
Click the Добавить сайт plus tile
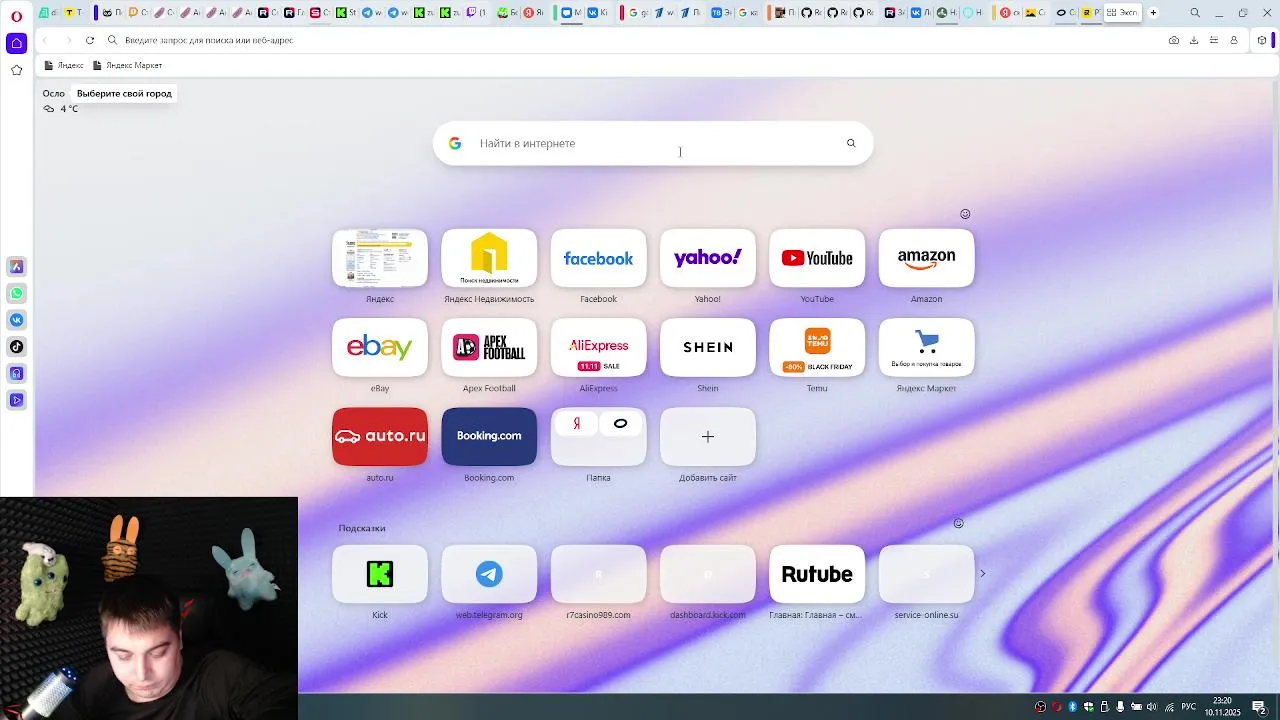pos(708,436)
